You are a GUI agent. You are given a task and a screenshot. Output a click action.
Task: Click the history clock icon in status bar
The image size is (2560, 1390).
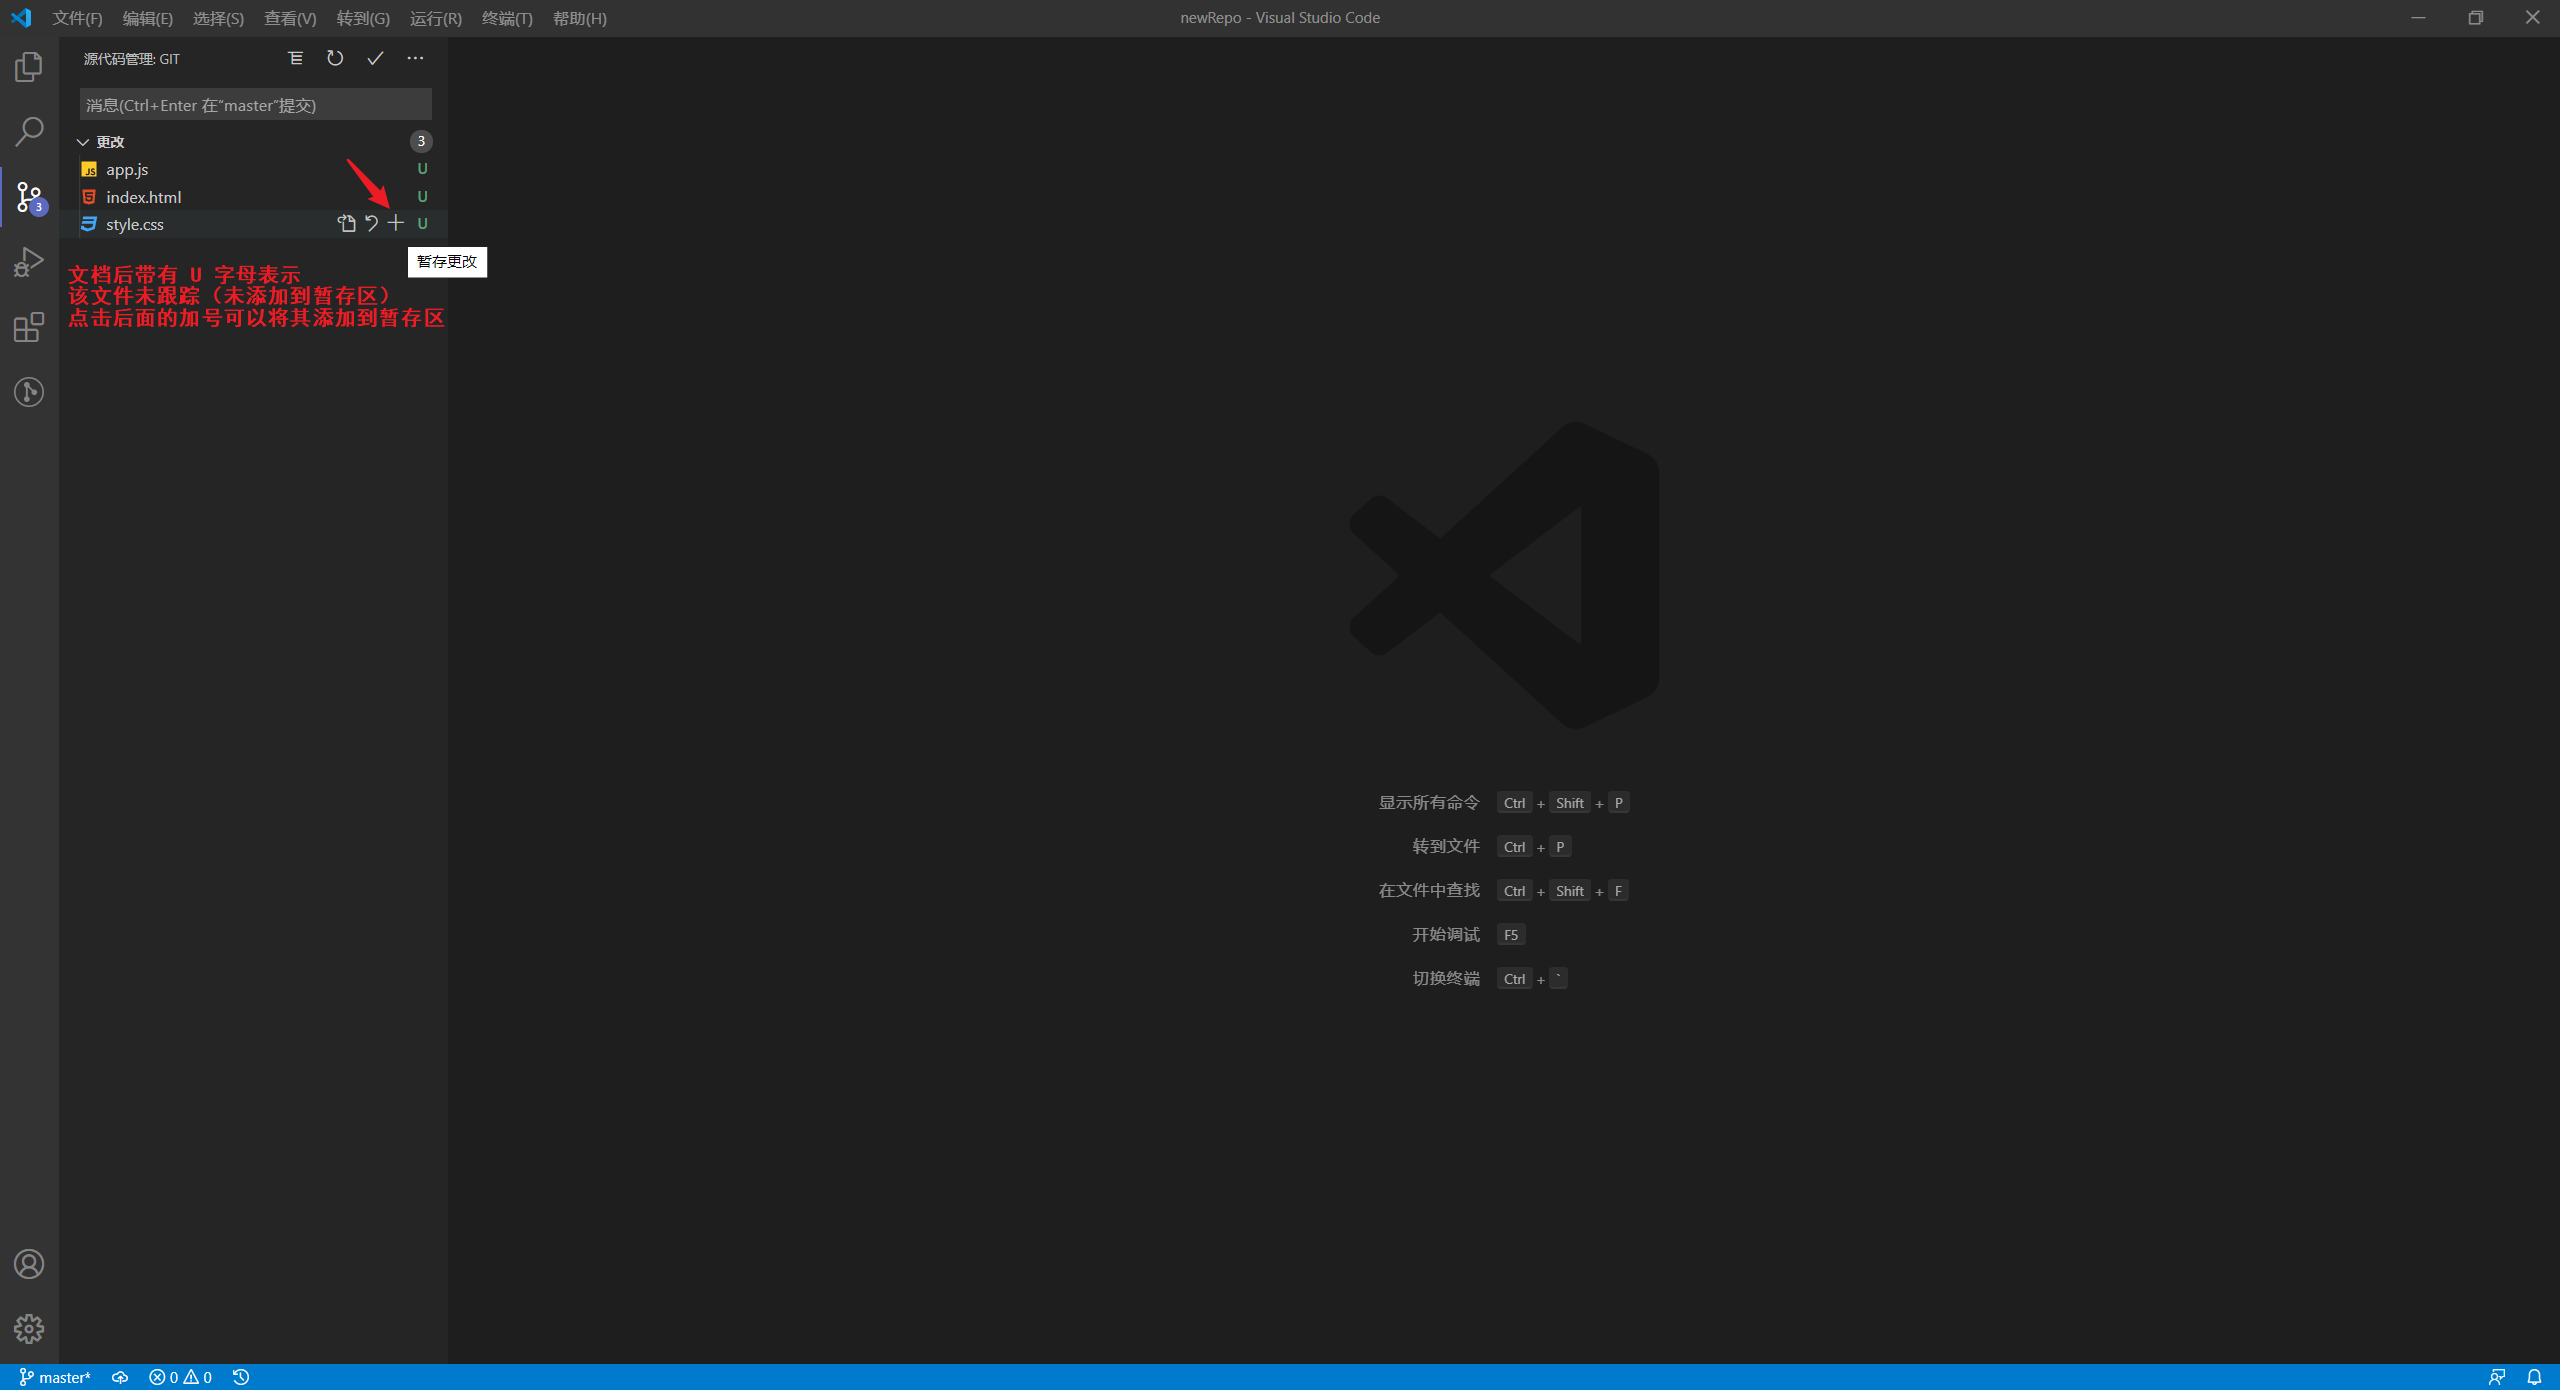tap(241, 1377)
